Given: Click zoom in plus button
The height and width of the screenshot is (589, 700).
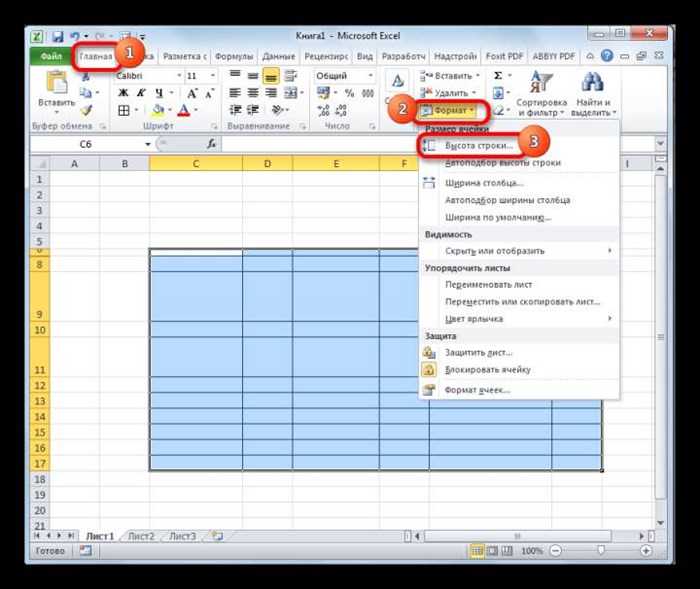Looking at the screenshot, I should point(646,551).
